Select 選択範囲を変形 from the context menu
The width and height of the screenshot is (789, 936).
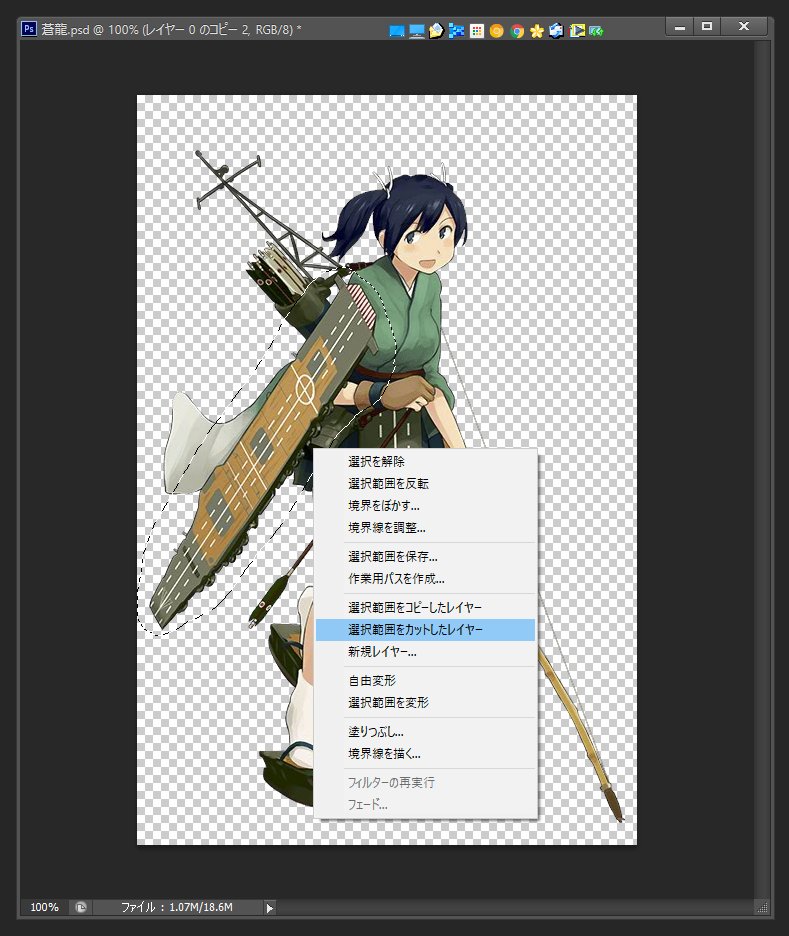[425, 703]
